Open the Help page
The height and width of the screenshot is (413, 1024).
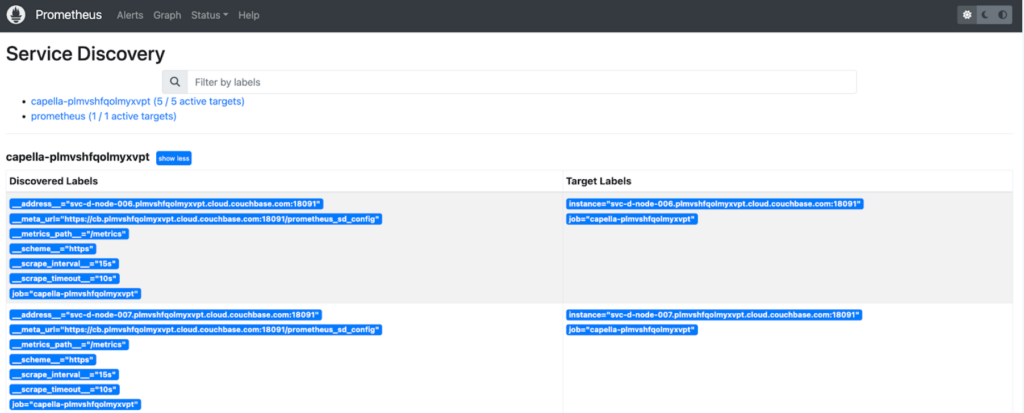(x=249, y=15)
